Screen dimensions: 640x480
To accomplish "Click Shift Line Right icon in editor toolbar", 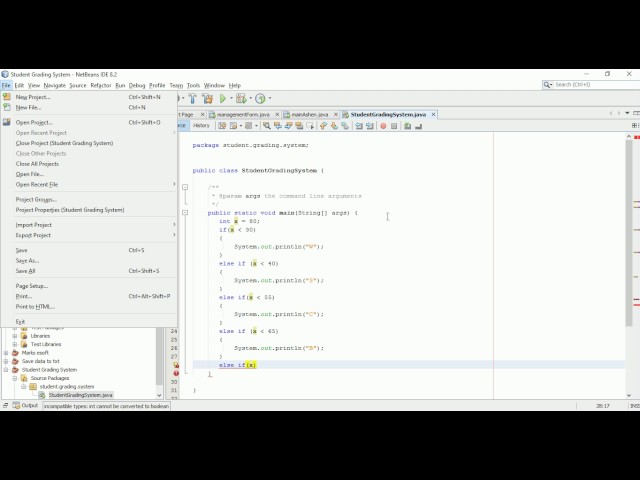I will (x=370, y=126).
